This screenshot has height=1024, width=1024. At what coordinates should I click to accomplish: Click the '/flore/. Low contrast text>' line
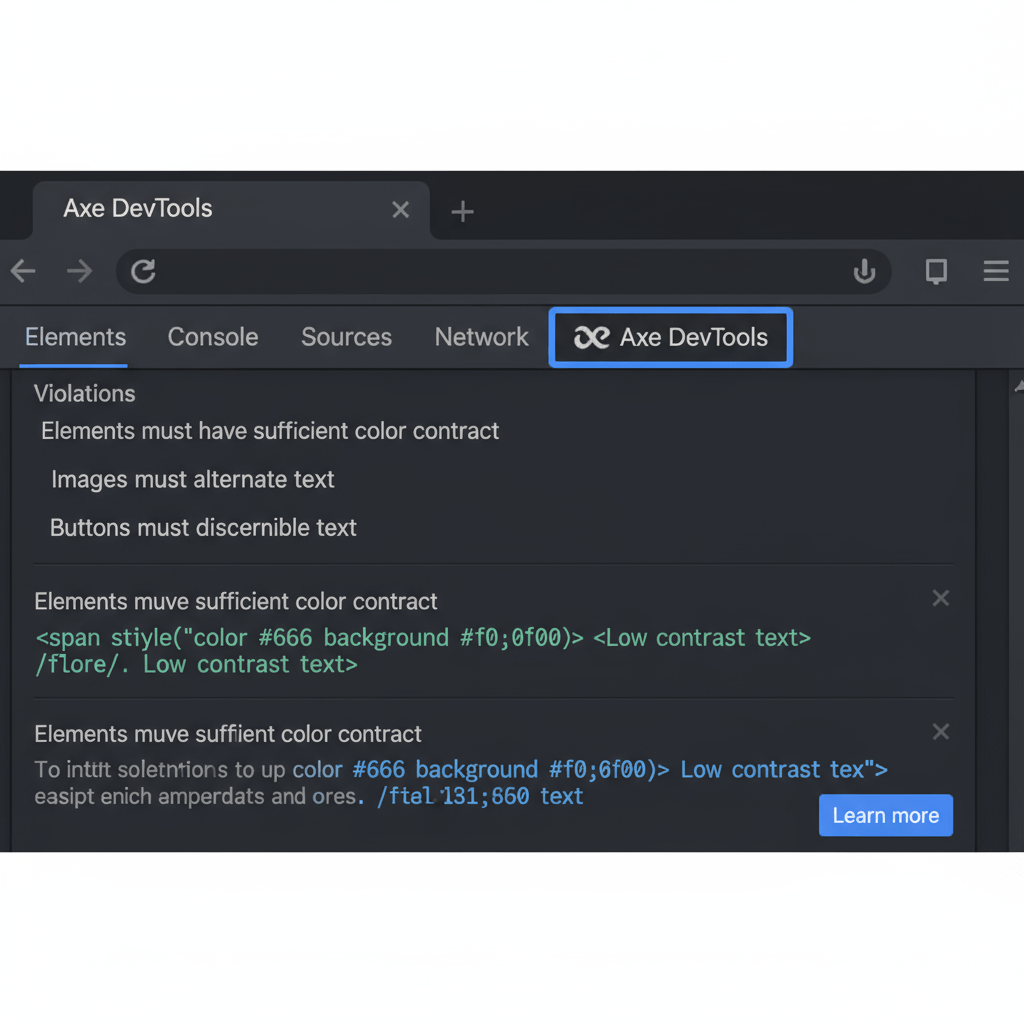coord(196,665)
